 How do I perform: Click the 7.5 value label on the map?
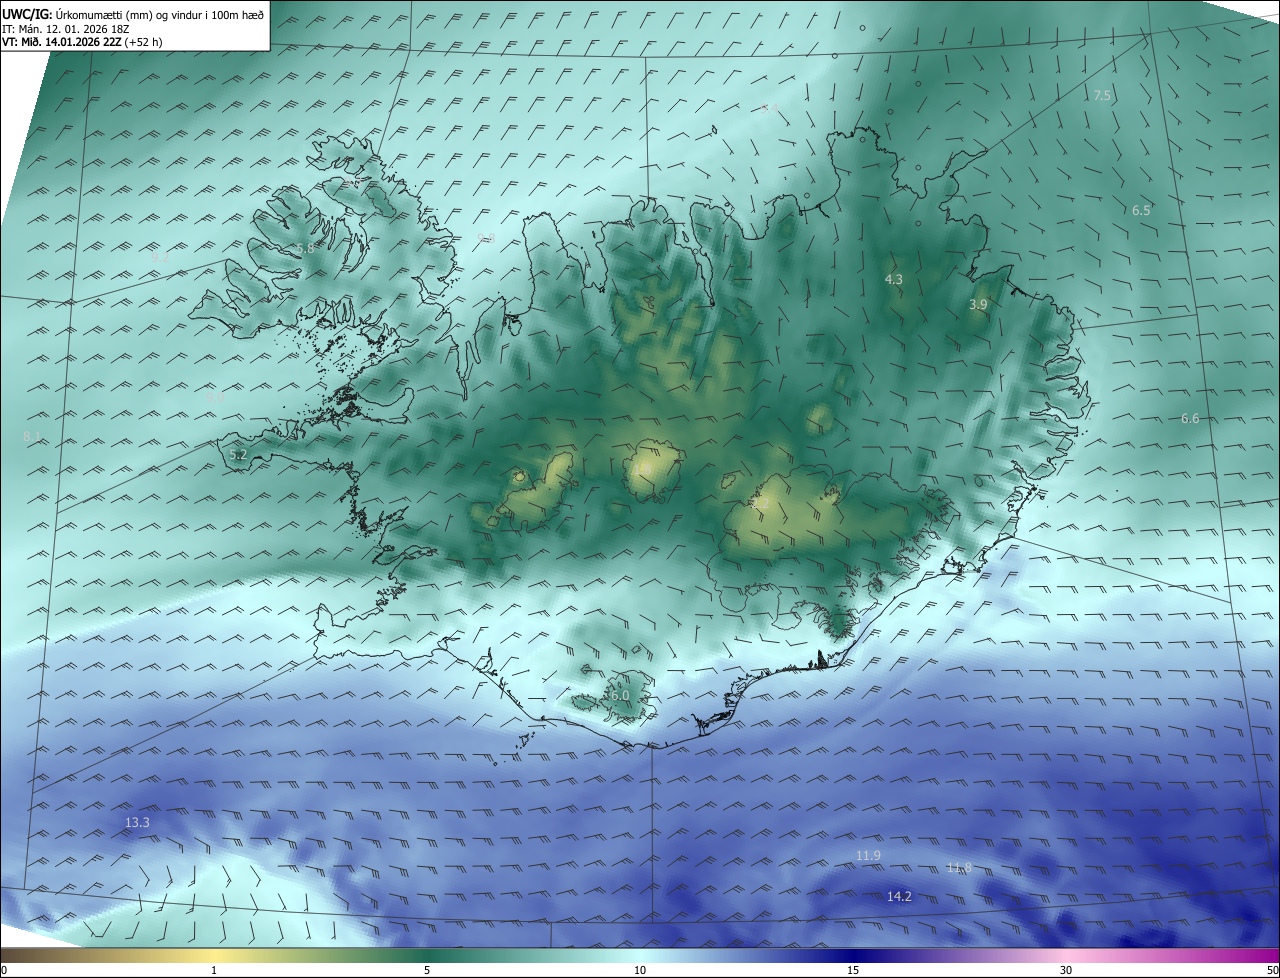(1102, 95)
